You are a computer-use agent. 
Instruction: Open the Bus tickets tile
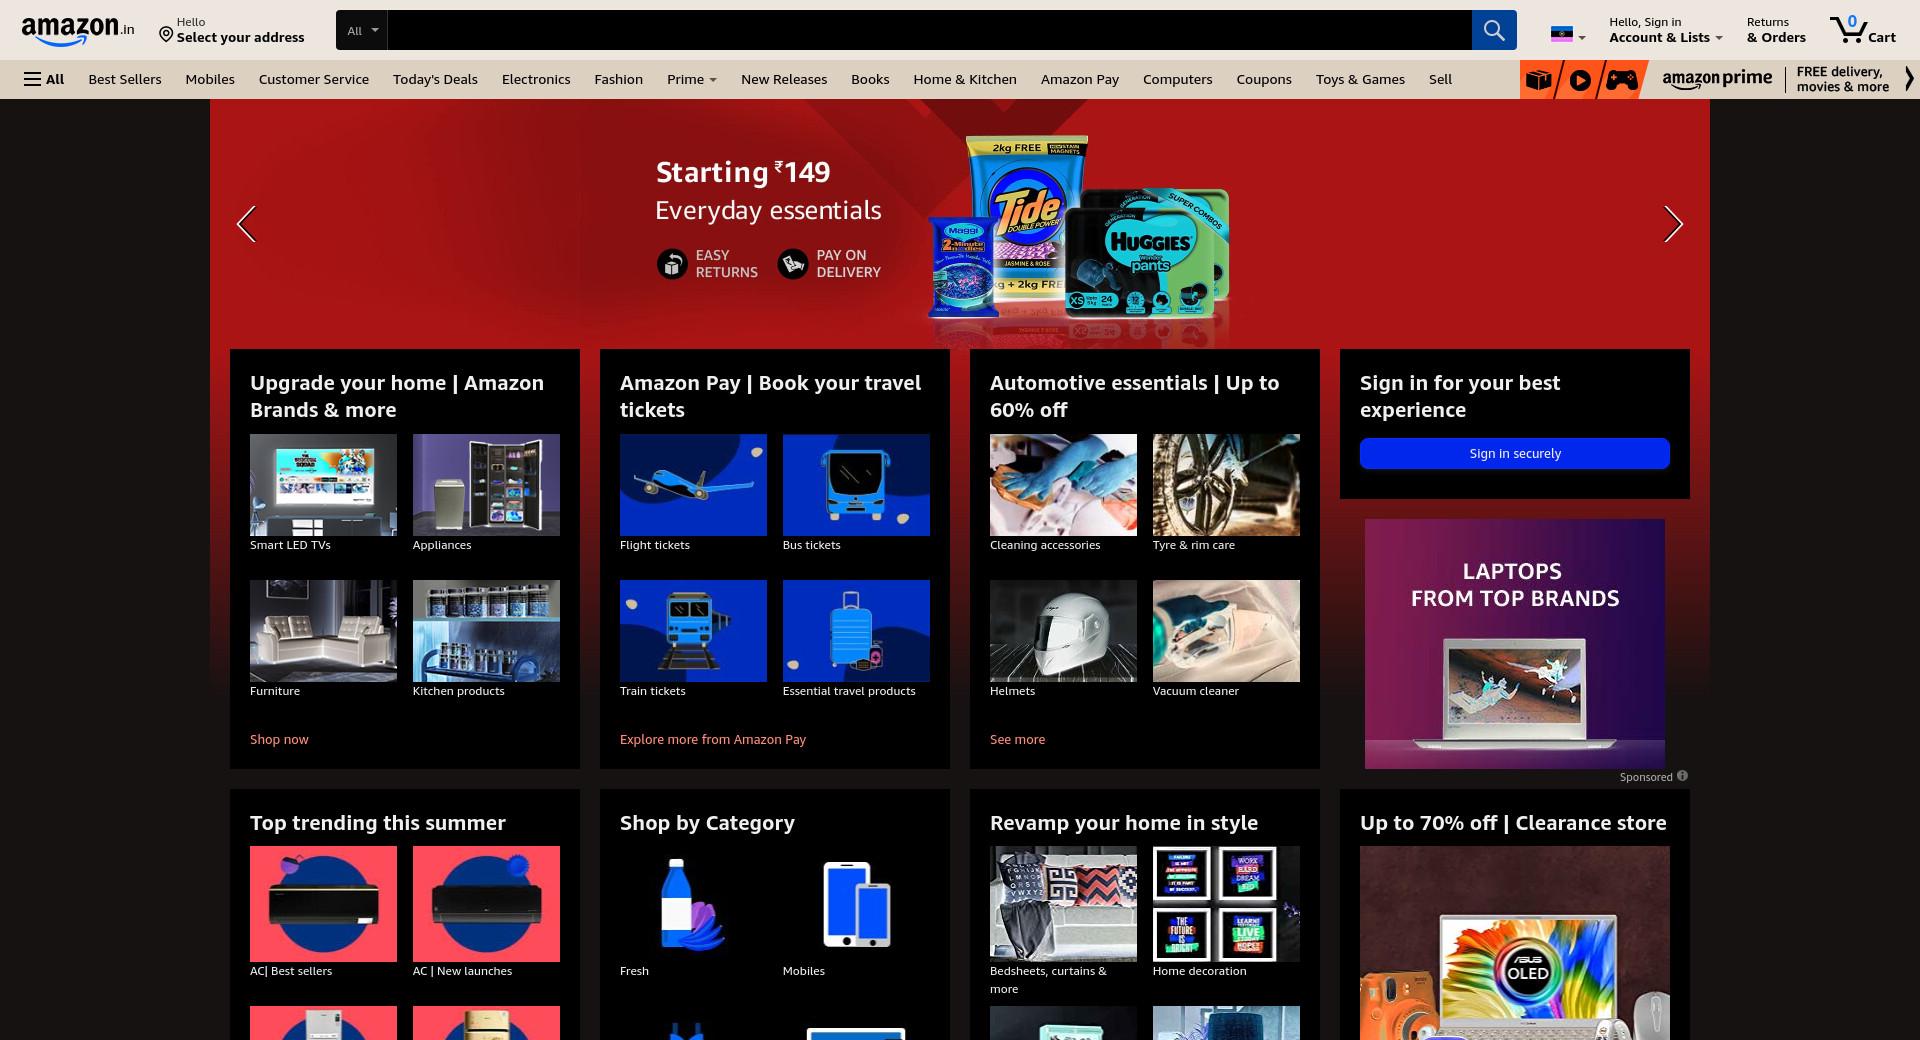(856, 485)
